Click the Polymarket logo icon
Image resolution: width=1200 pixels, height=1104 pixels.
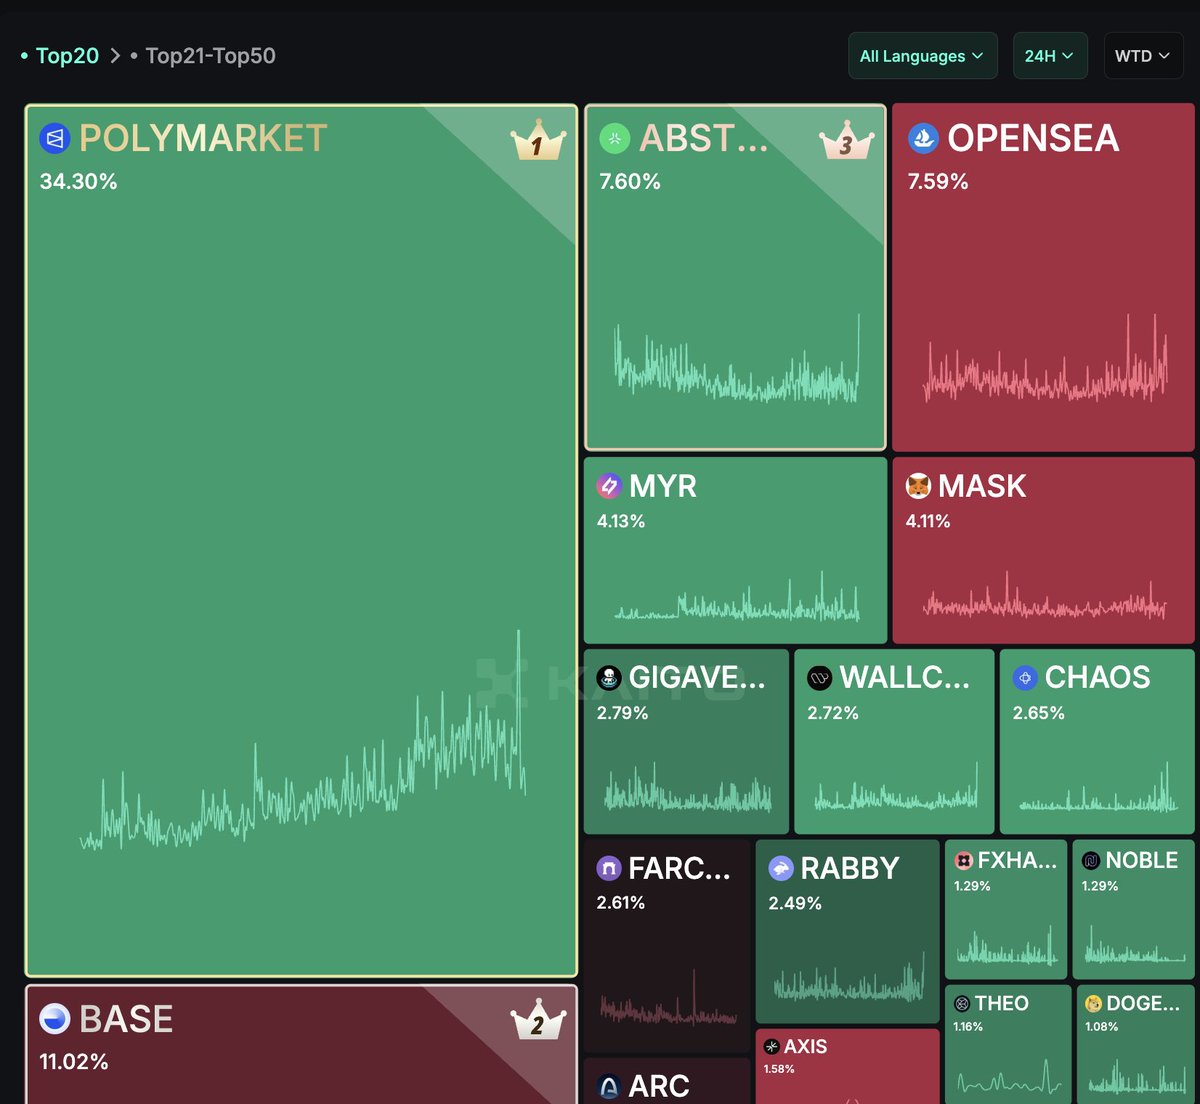[55, 138]
